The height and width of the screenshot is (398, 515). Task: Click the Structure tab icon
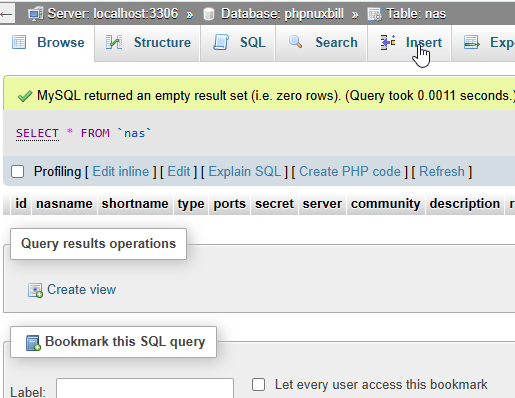[x=114, y=42]
